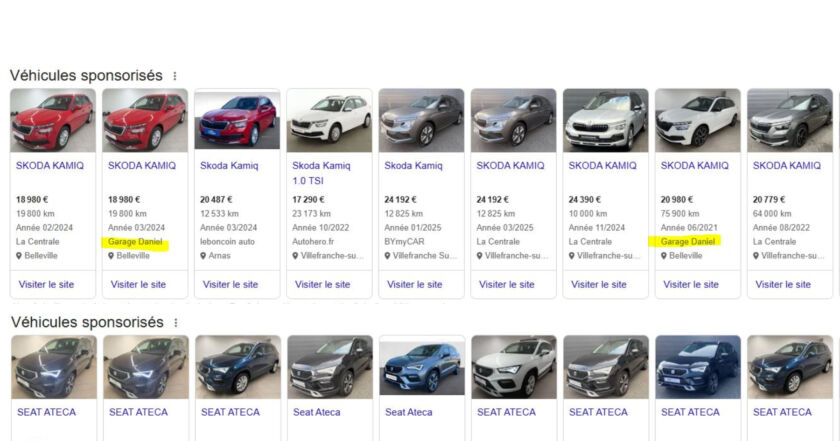
Task: Click the location pin icon next to Arnas
Action: [x=203, y=256]
